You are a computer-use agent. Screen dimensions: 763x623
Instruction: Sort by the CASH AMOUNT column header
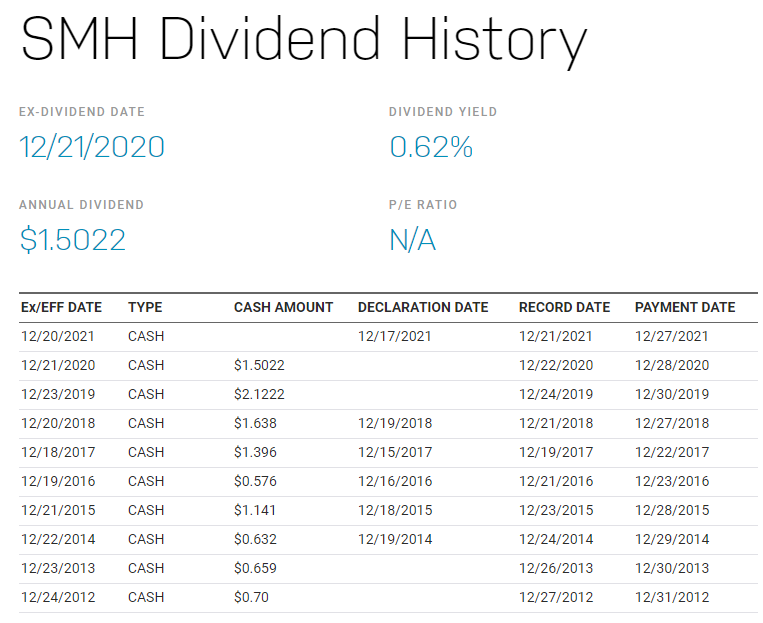pos(283,307)
